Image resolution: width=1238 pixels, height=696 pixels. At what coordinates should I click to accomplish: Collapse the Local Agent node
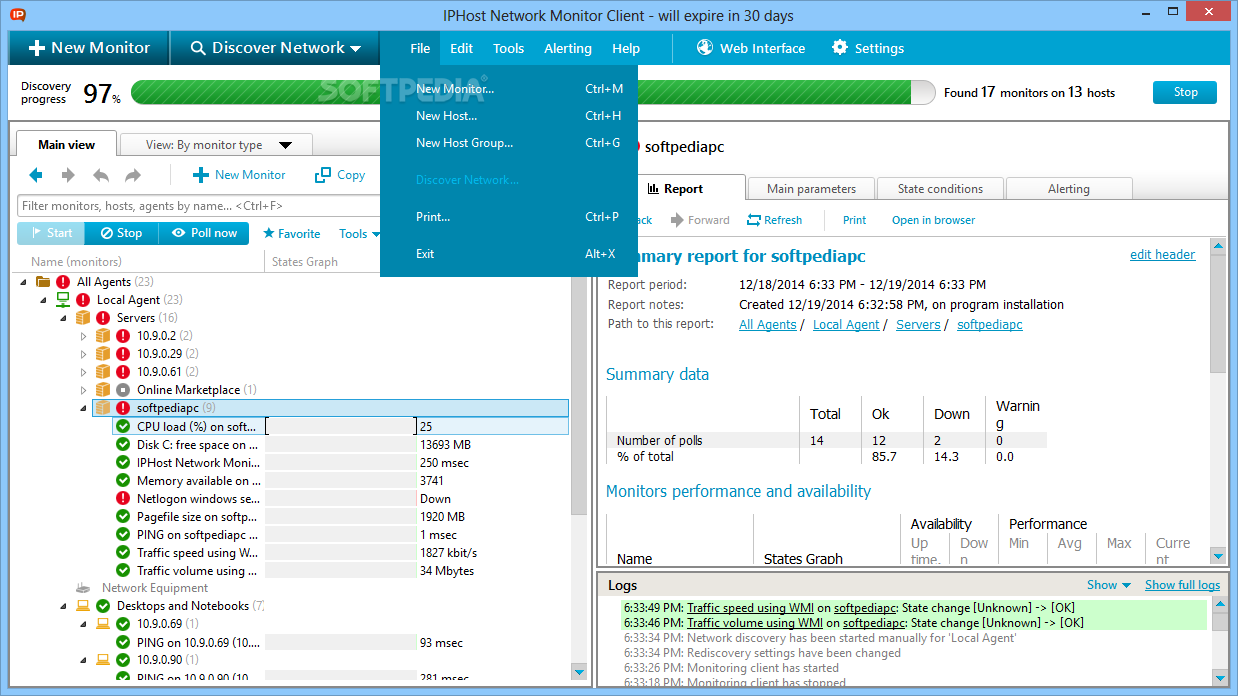pos(44,300)
